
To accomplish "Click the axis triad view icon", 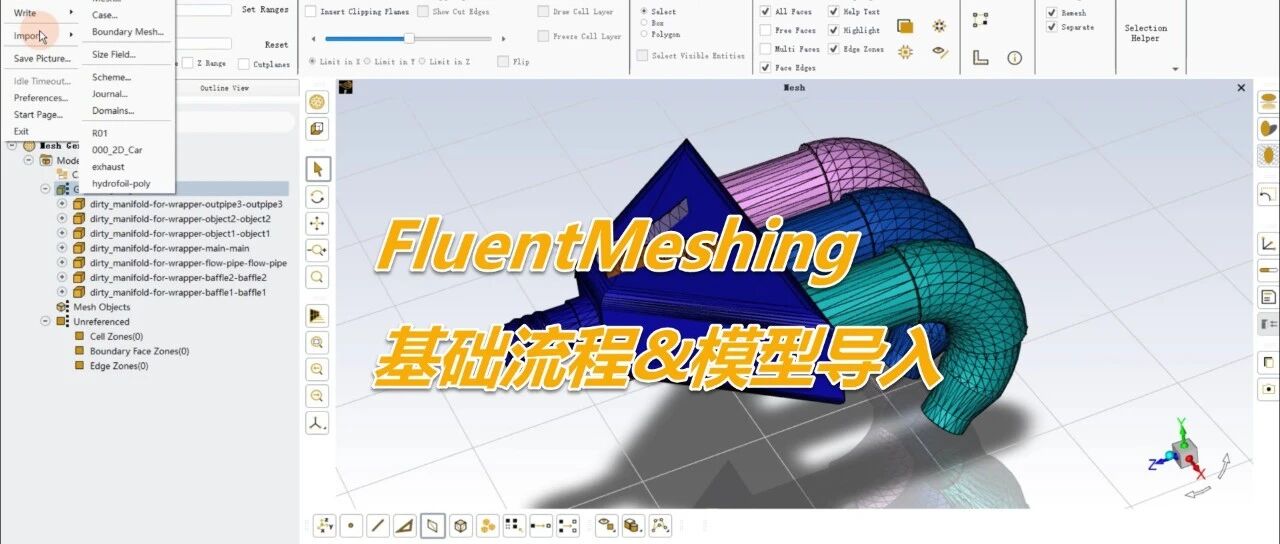I will [x=318, y=423].
